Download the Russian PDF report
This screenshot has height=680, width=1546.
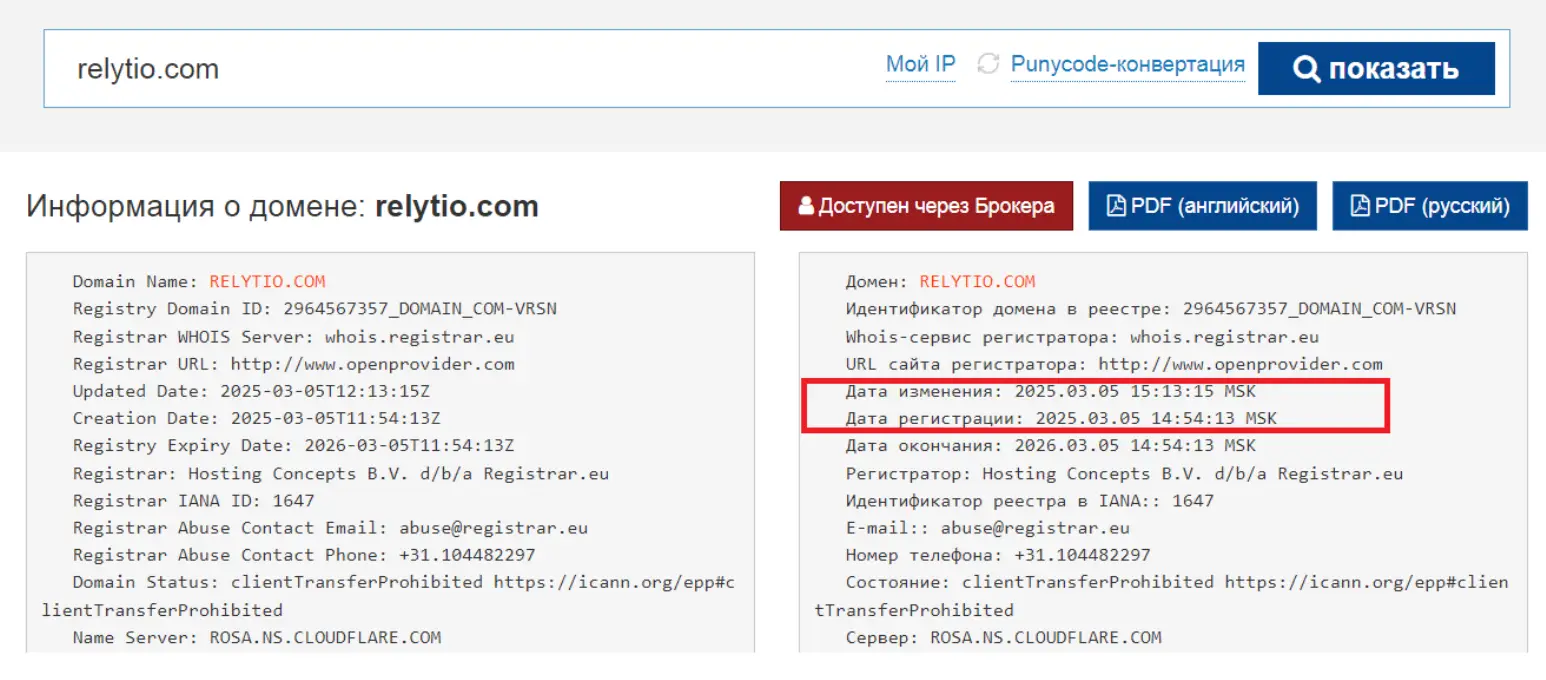(1429, 204)
